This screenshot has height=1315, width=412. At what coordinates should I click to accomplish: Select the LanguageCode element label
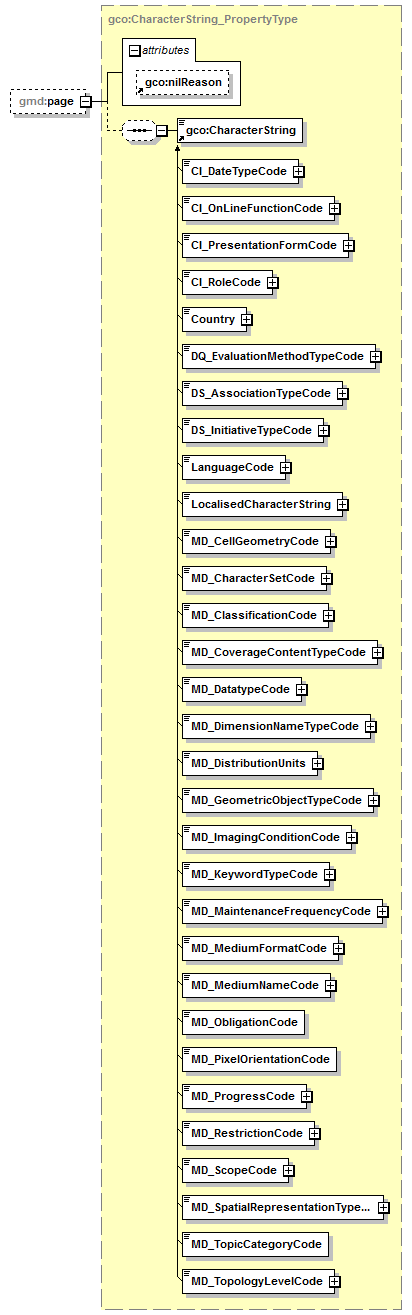click(x=232, y=467)
